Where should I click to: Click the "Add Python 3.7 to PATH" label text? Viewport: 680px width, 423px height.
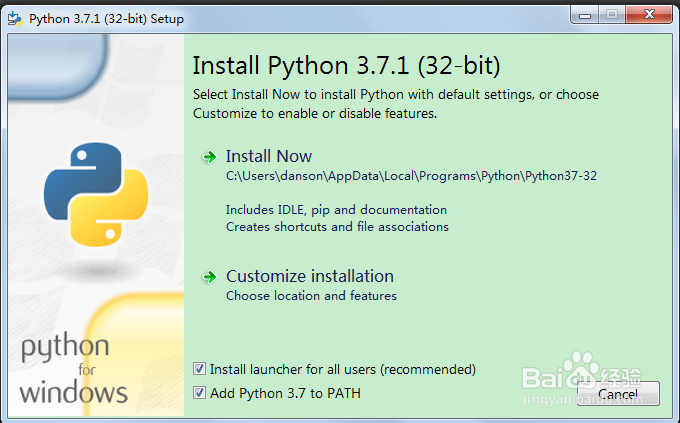285,393
